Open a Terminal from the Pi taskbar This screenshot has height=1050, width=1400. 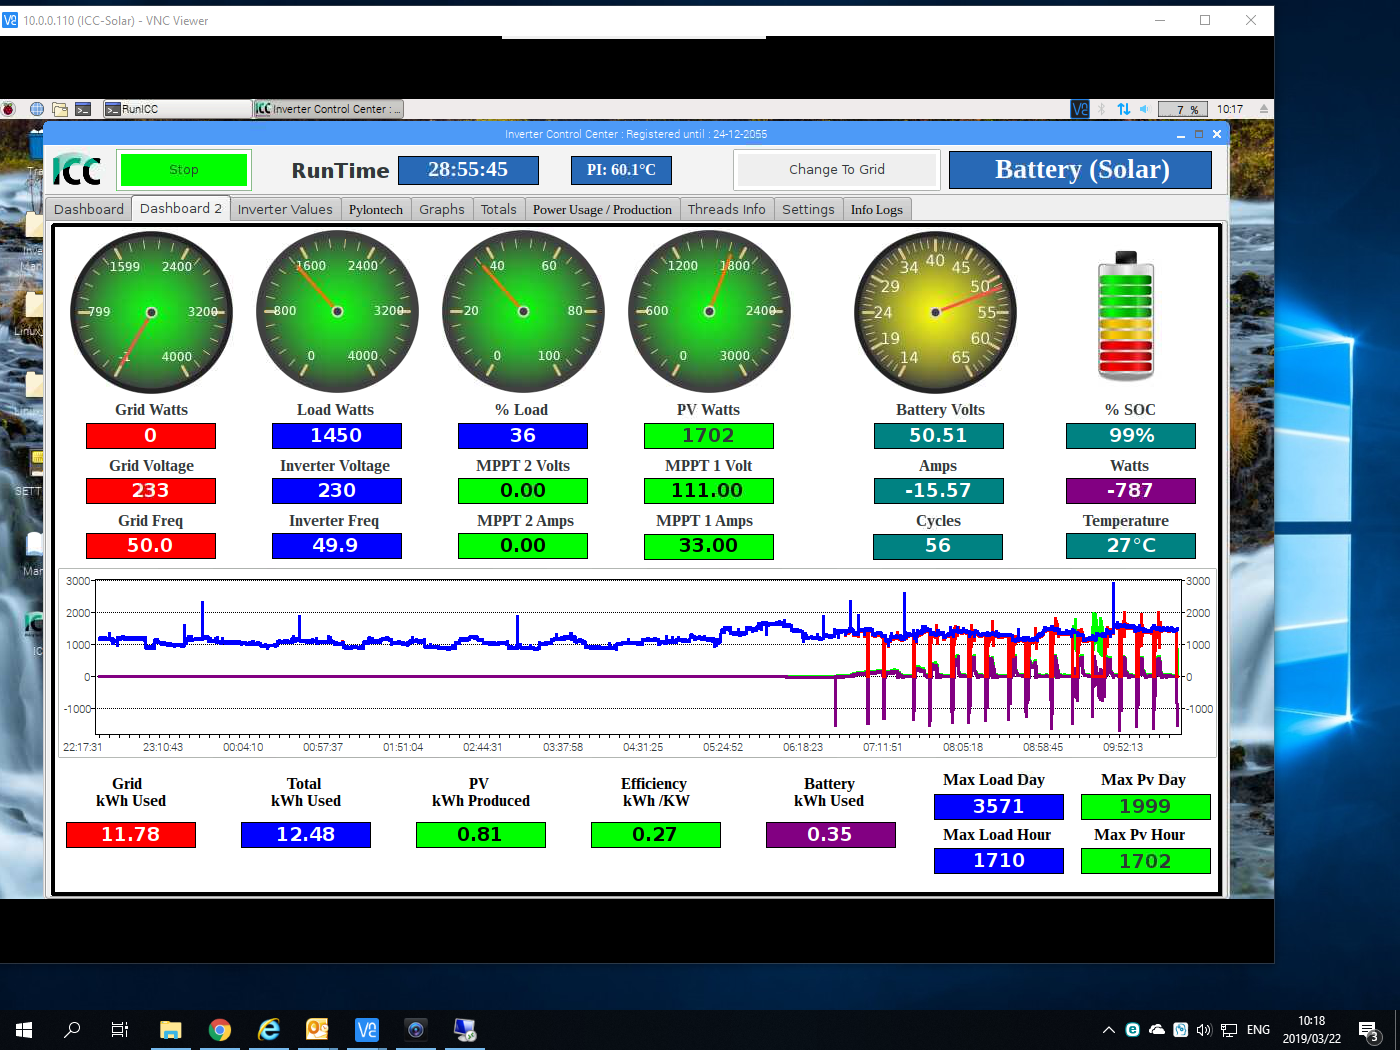coord(82,109)
